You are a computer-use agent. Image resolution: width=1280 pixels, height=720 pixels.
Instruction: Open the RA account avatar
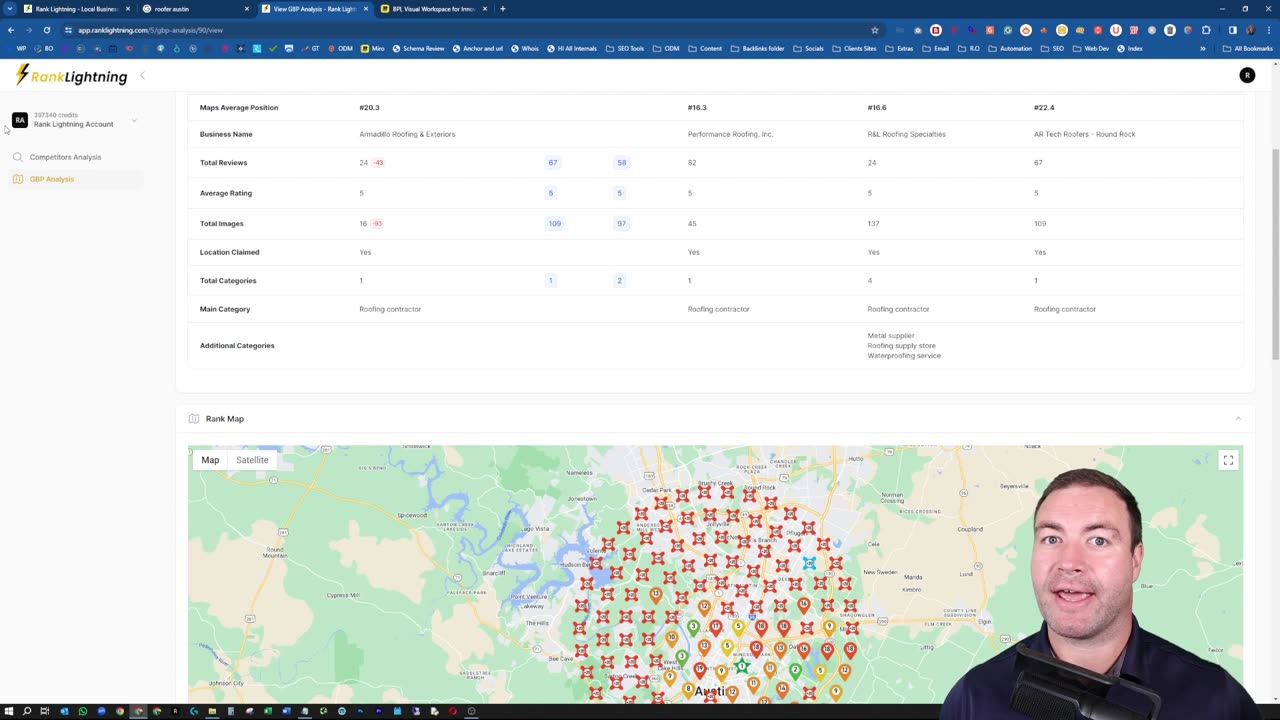pyautogui.click(x=19, y=120)
